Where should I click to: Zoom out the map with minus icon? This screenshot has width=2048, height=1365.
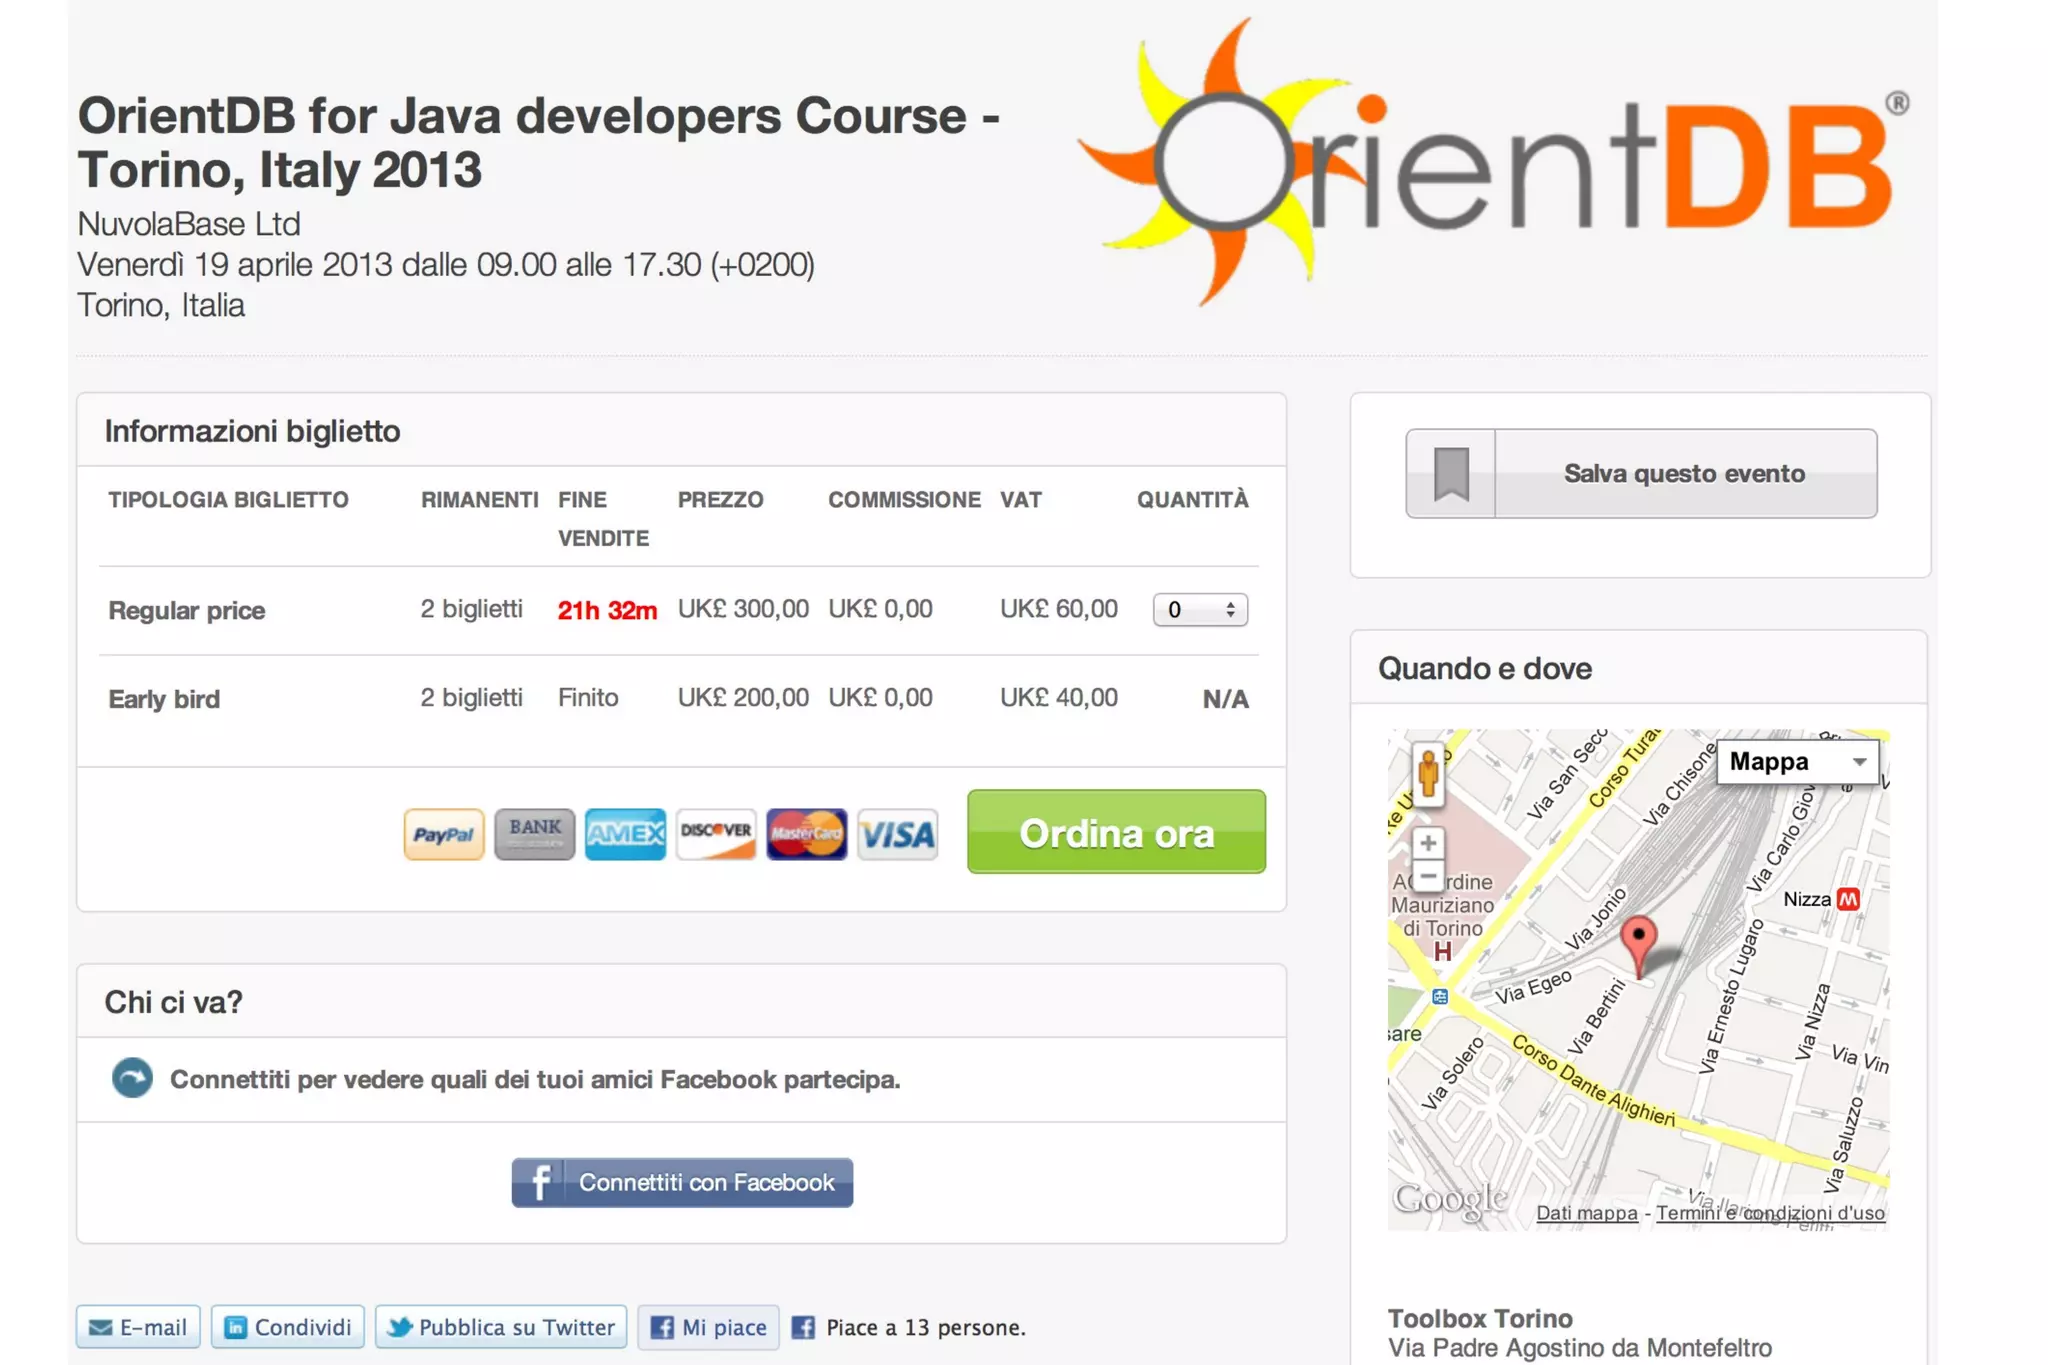[x=1428, y=877]
